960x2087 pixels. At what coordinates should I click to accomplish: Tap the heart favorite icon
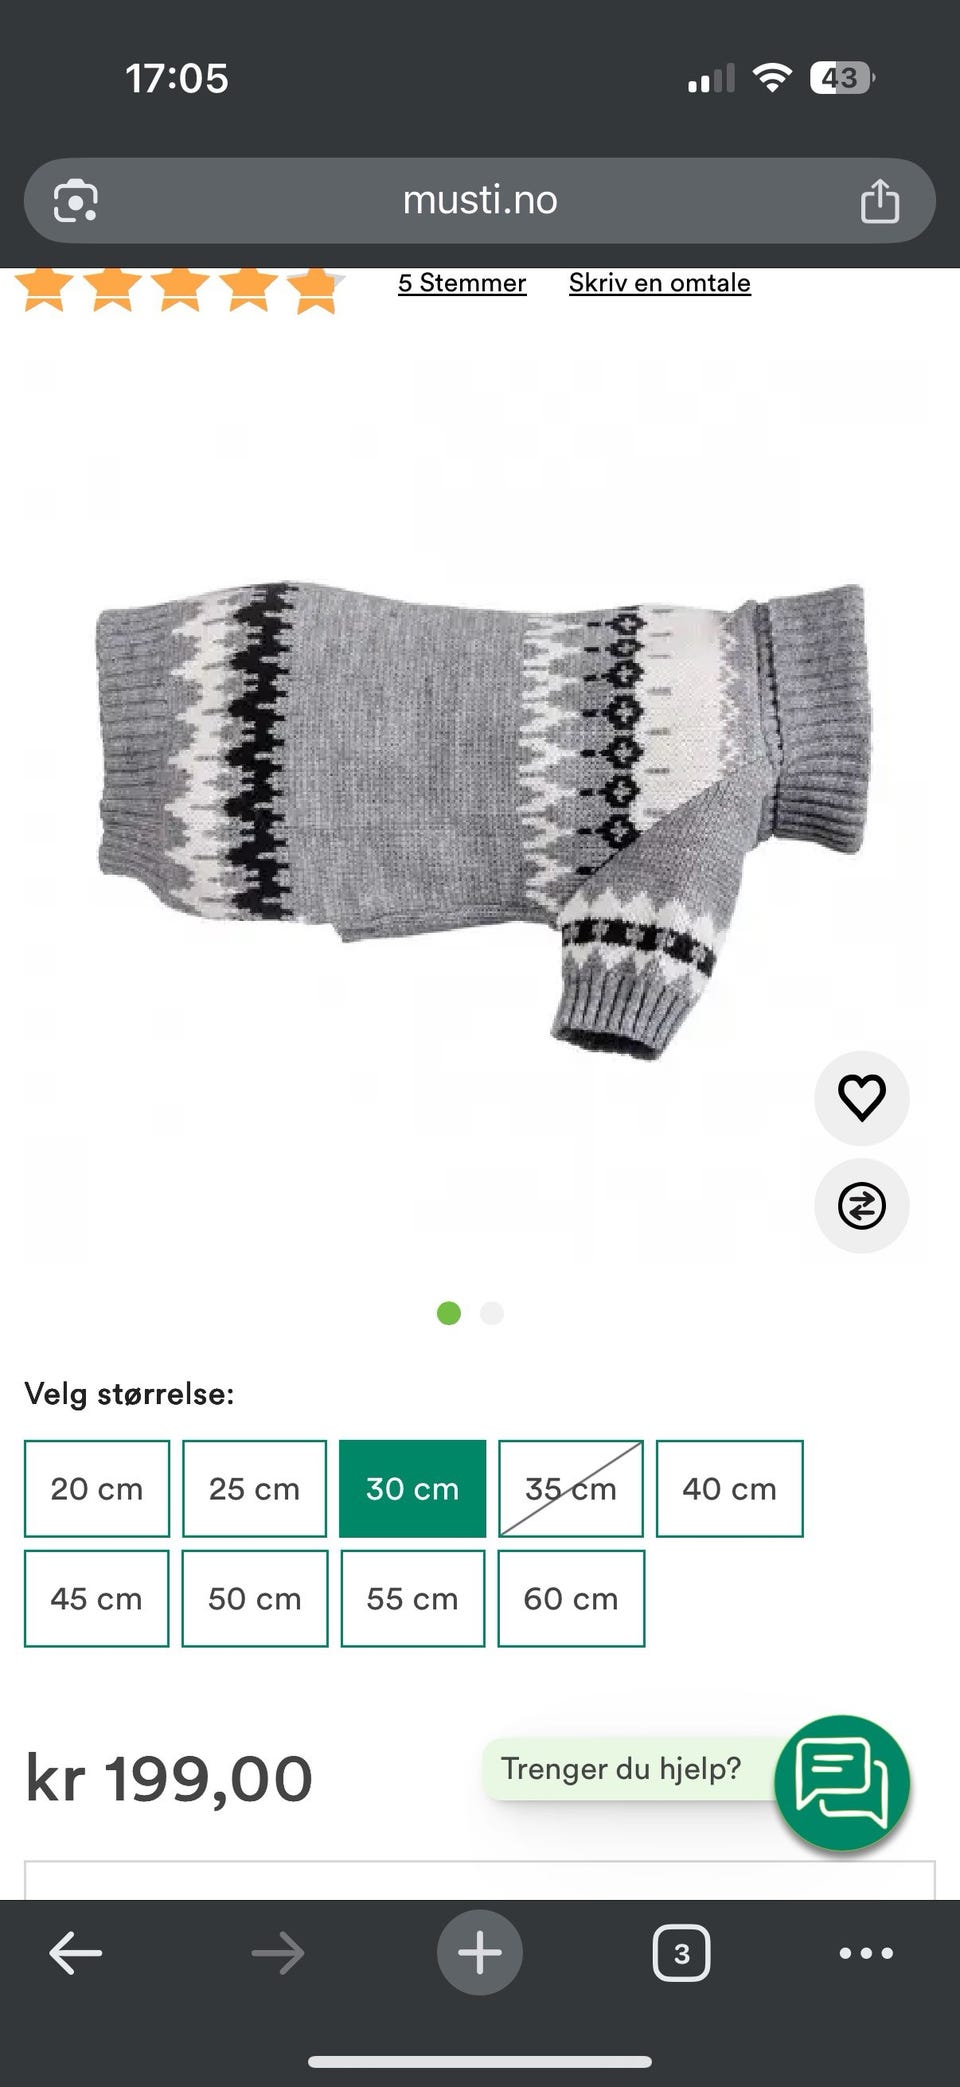tap(861, 1097)
